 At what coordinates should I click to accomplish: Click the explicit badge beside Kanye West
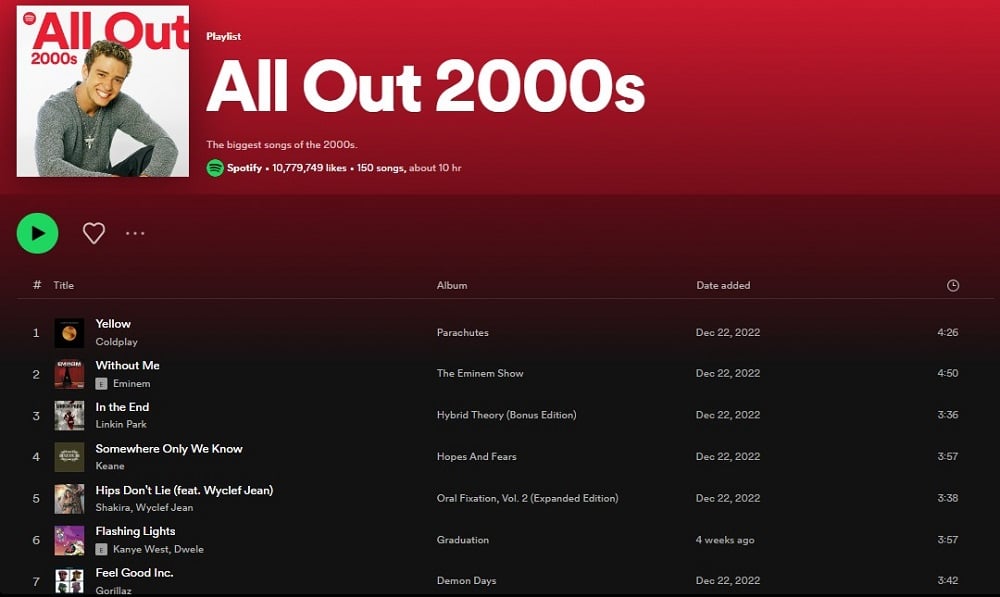101,549
